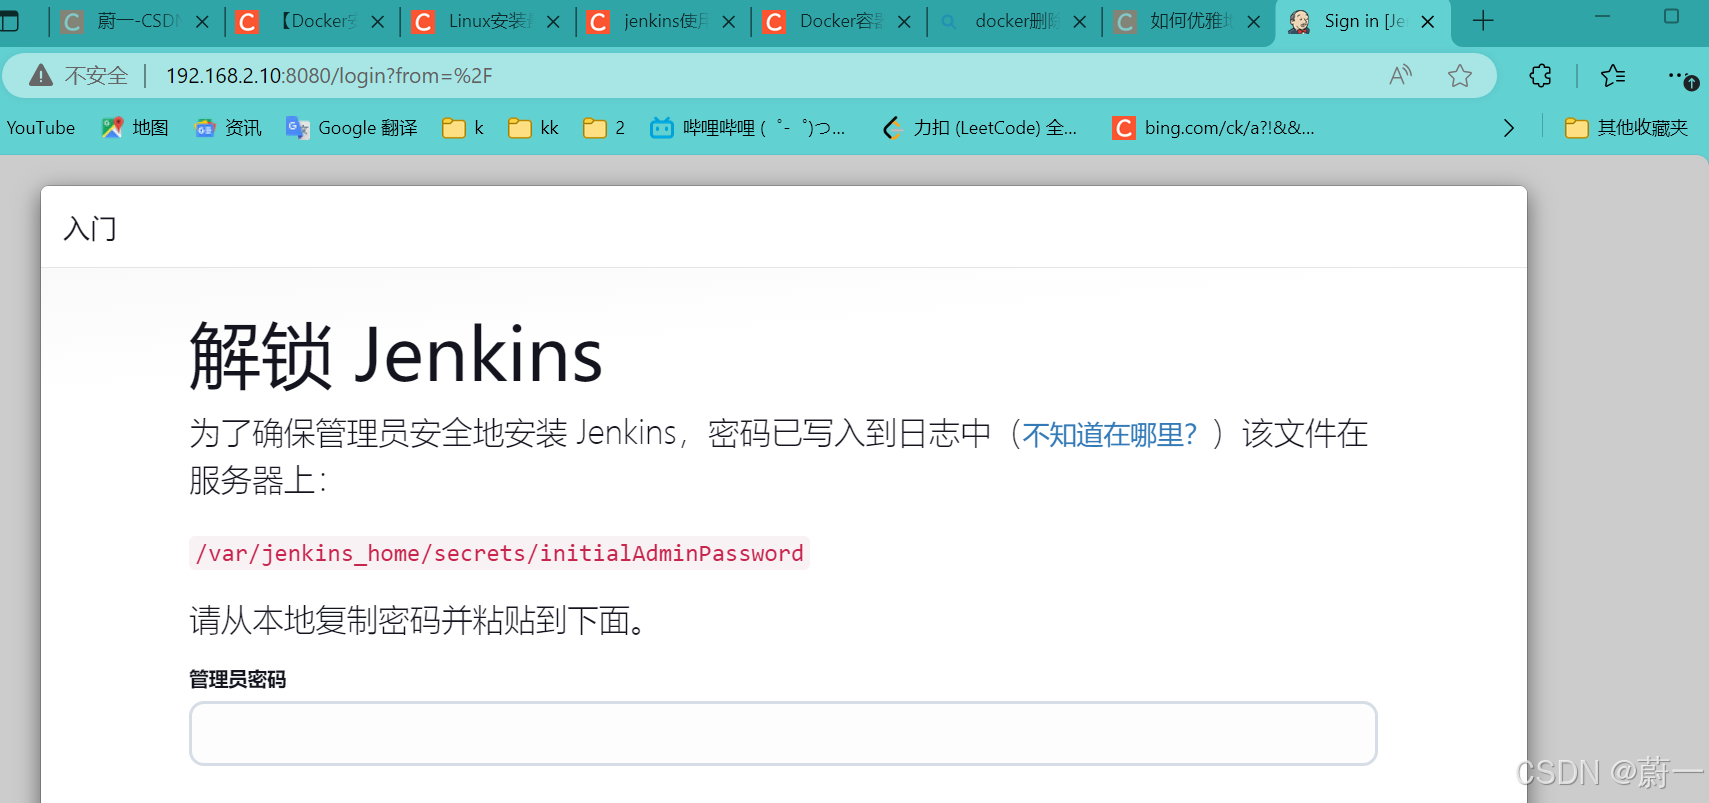The image size is (1709, 803).
Task: Click the tab actions icon at far left
Action: [9, 20]
